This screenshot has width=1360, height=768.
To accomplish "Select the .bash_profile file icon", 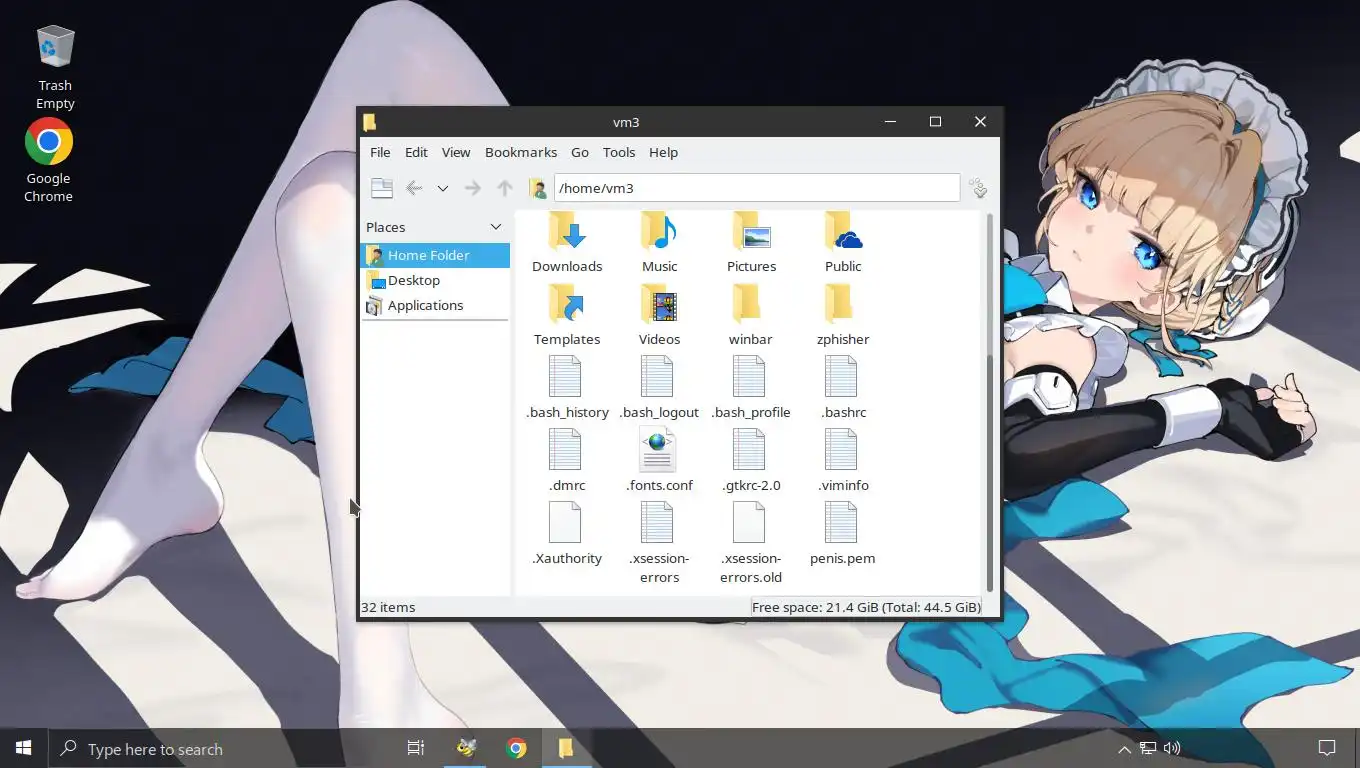I will [x=749, y=377].
